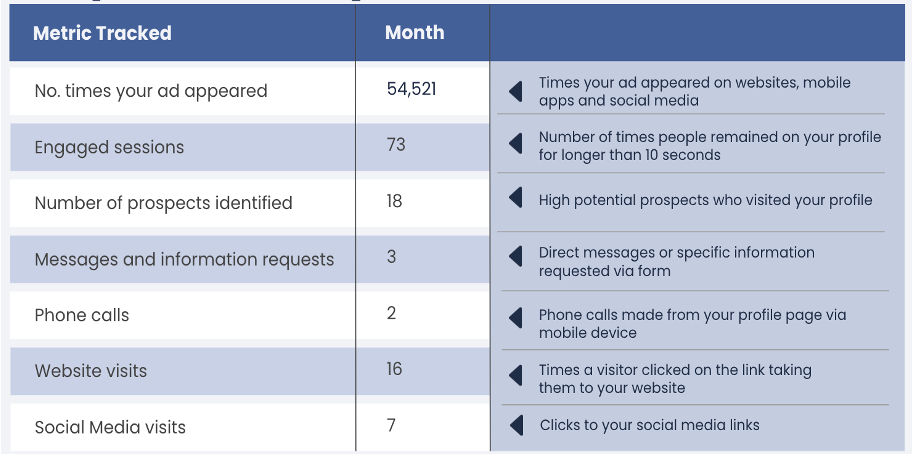Click the Phone calls metric label
The width and height of the screenshot is (912, 454).
point(82,315)
